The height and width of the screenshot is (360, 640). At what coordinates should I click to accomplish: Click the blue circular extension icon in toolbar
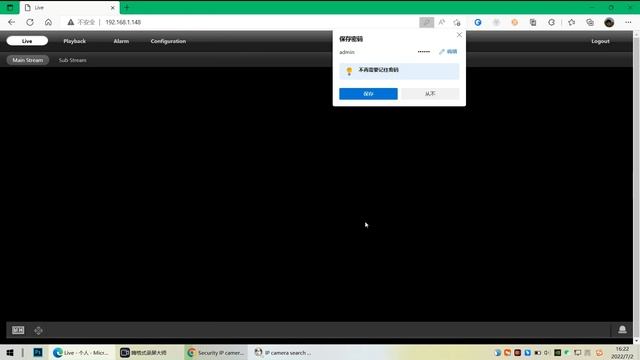[478, 22]
